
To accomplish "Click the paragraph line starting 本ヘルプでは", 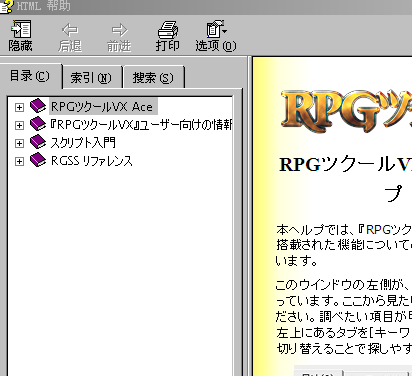I will [x=344, y=229].
